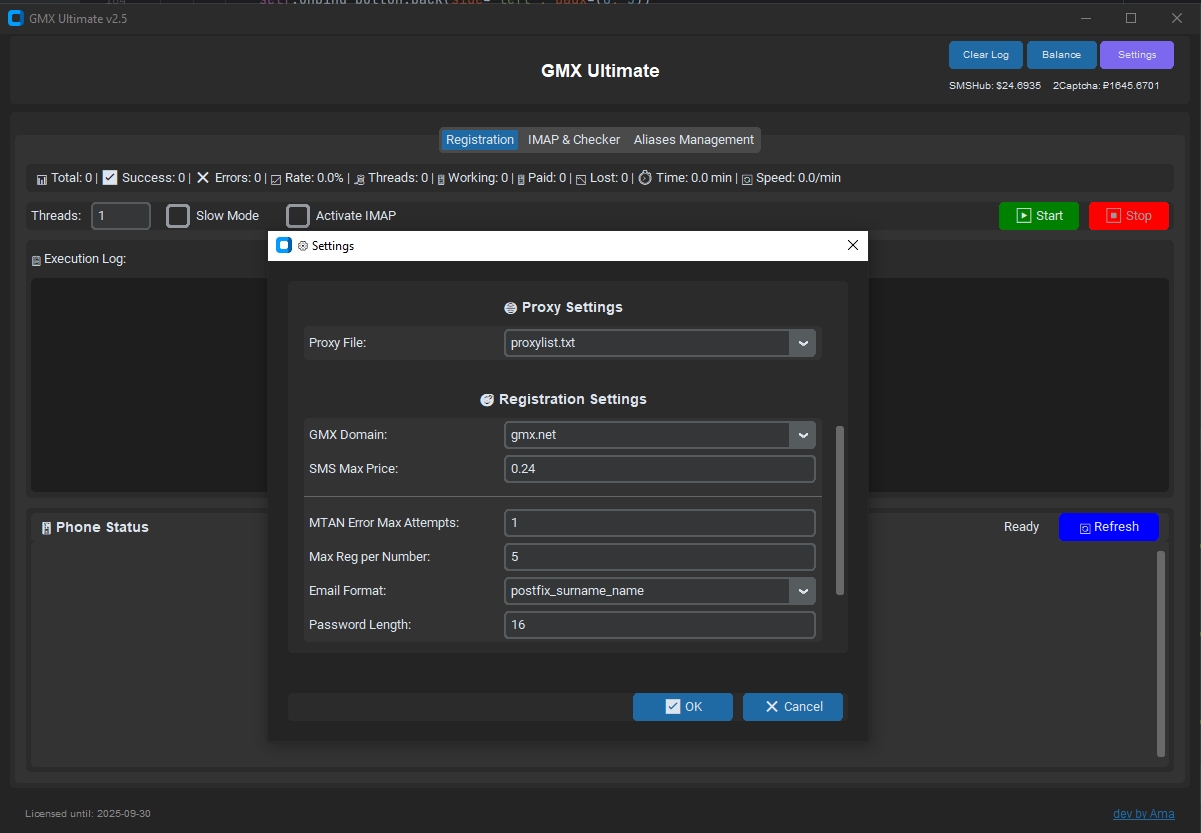Click the Threads input field
1201x833 pixels.
[121, 216]
